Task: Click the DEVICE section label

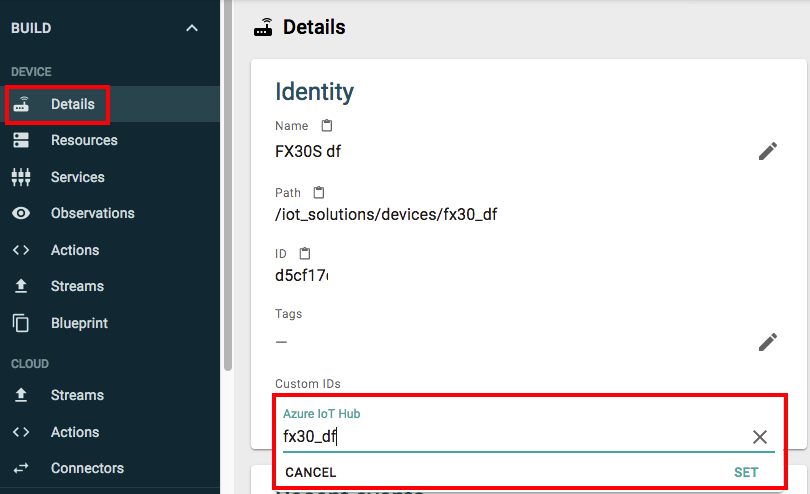Action: click(x=32, y=72)
